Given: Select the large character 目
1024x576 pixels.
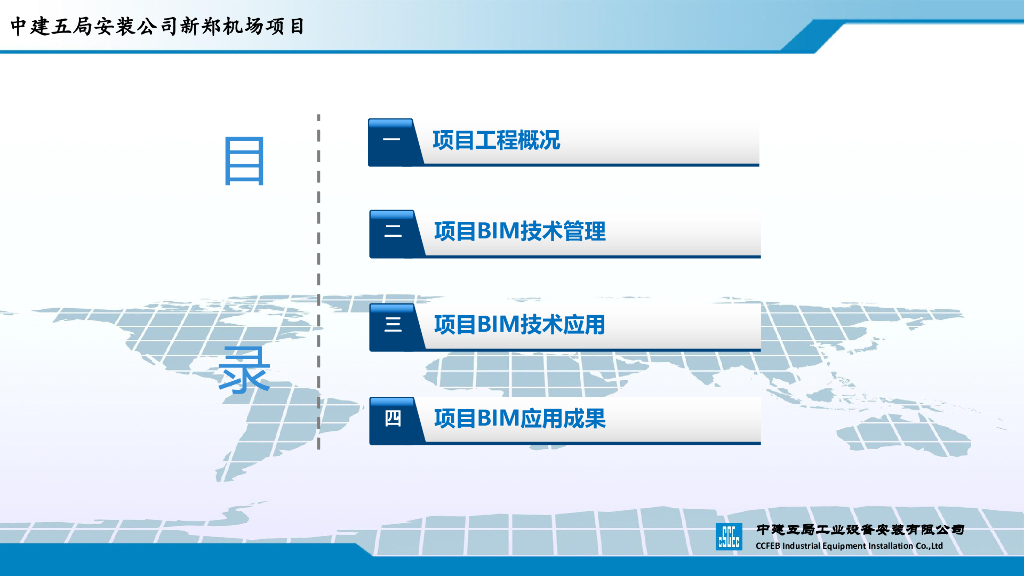Looking at the screenshot, I should 244,161.
